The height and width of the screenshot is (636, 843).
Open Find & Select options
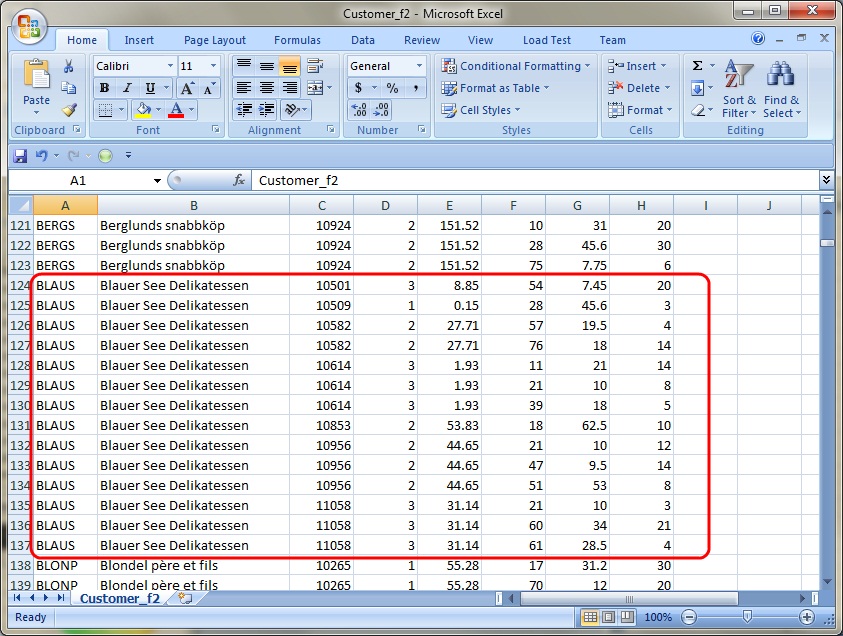pos(782,89)
